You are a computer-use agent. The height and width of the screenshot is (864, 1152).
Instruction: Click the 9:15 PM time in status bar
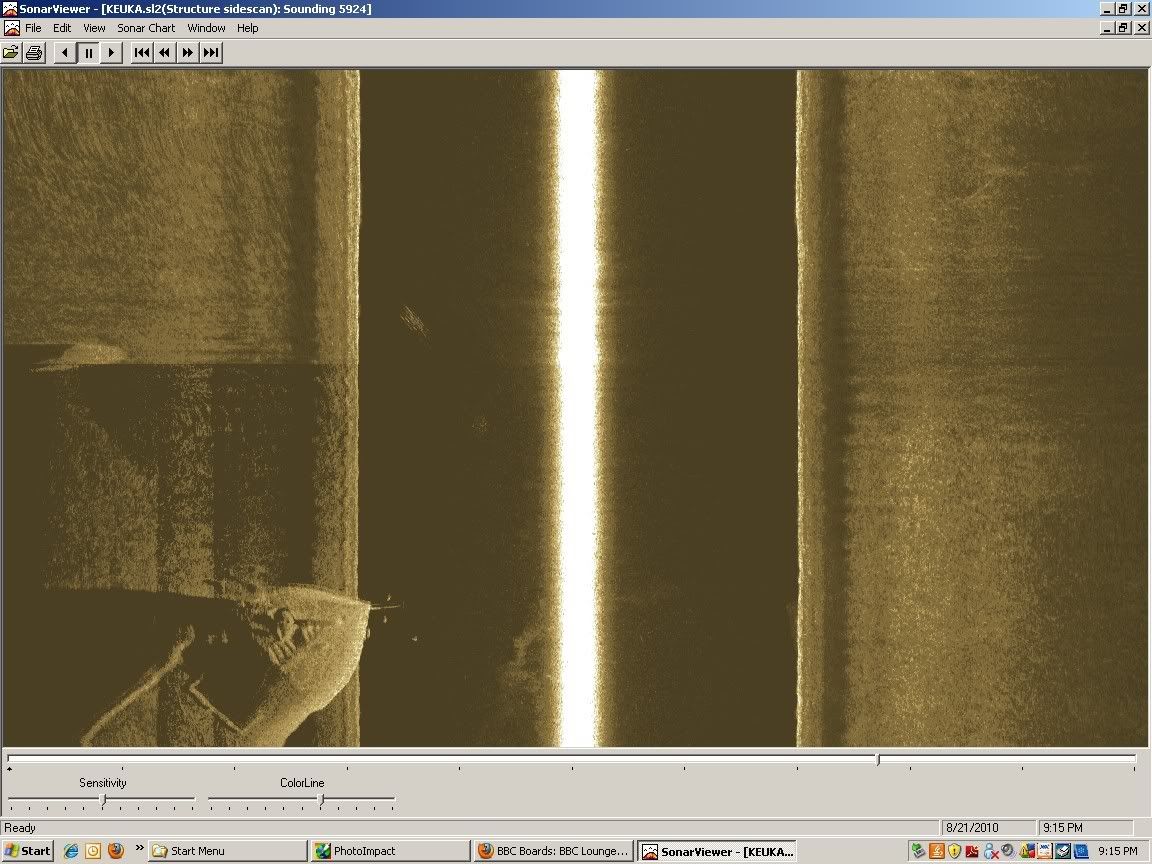[1062, 827]
